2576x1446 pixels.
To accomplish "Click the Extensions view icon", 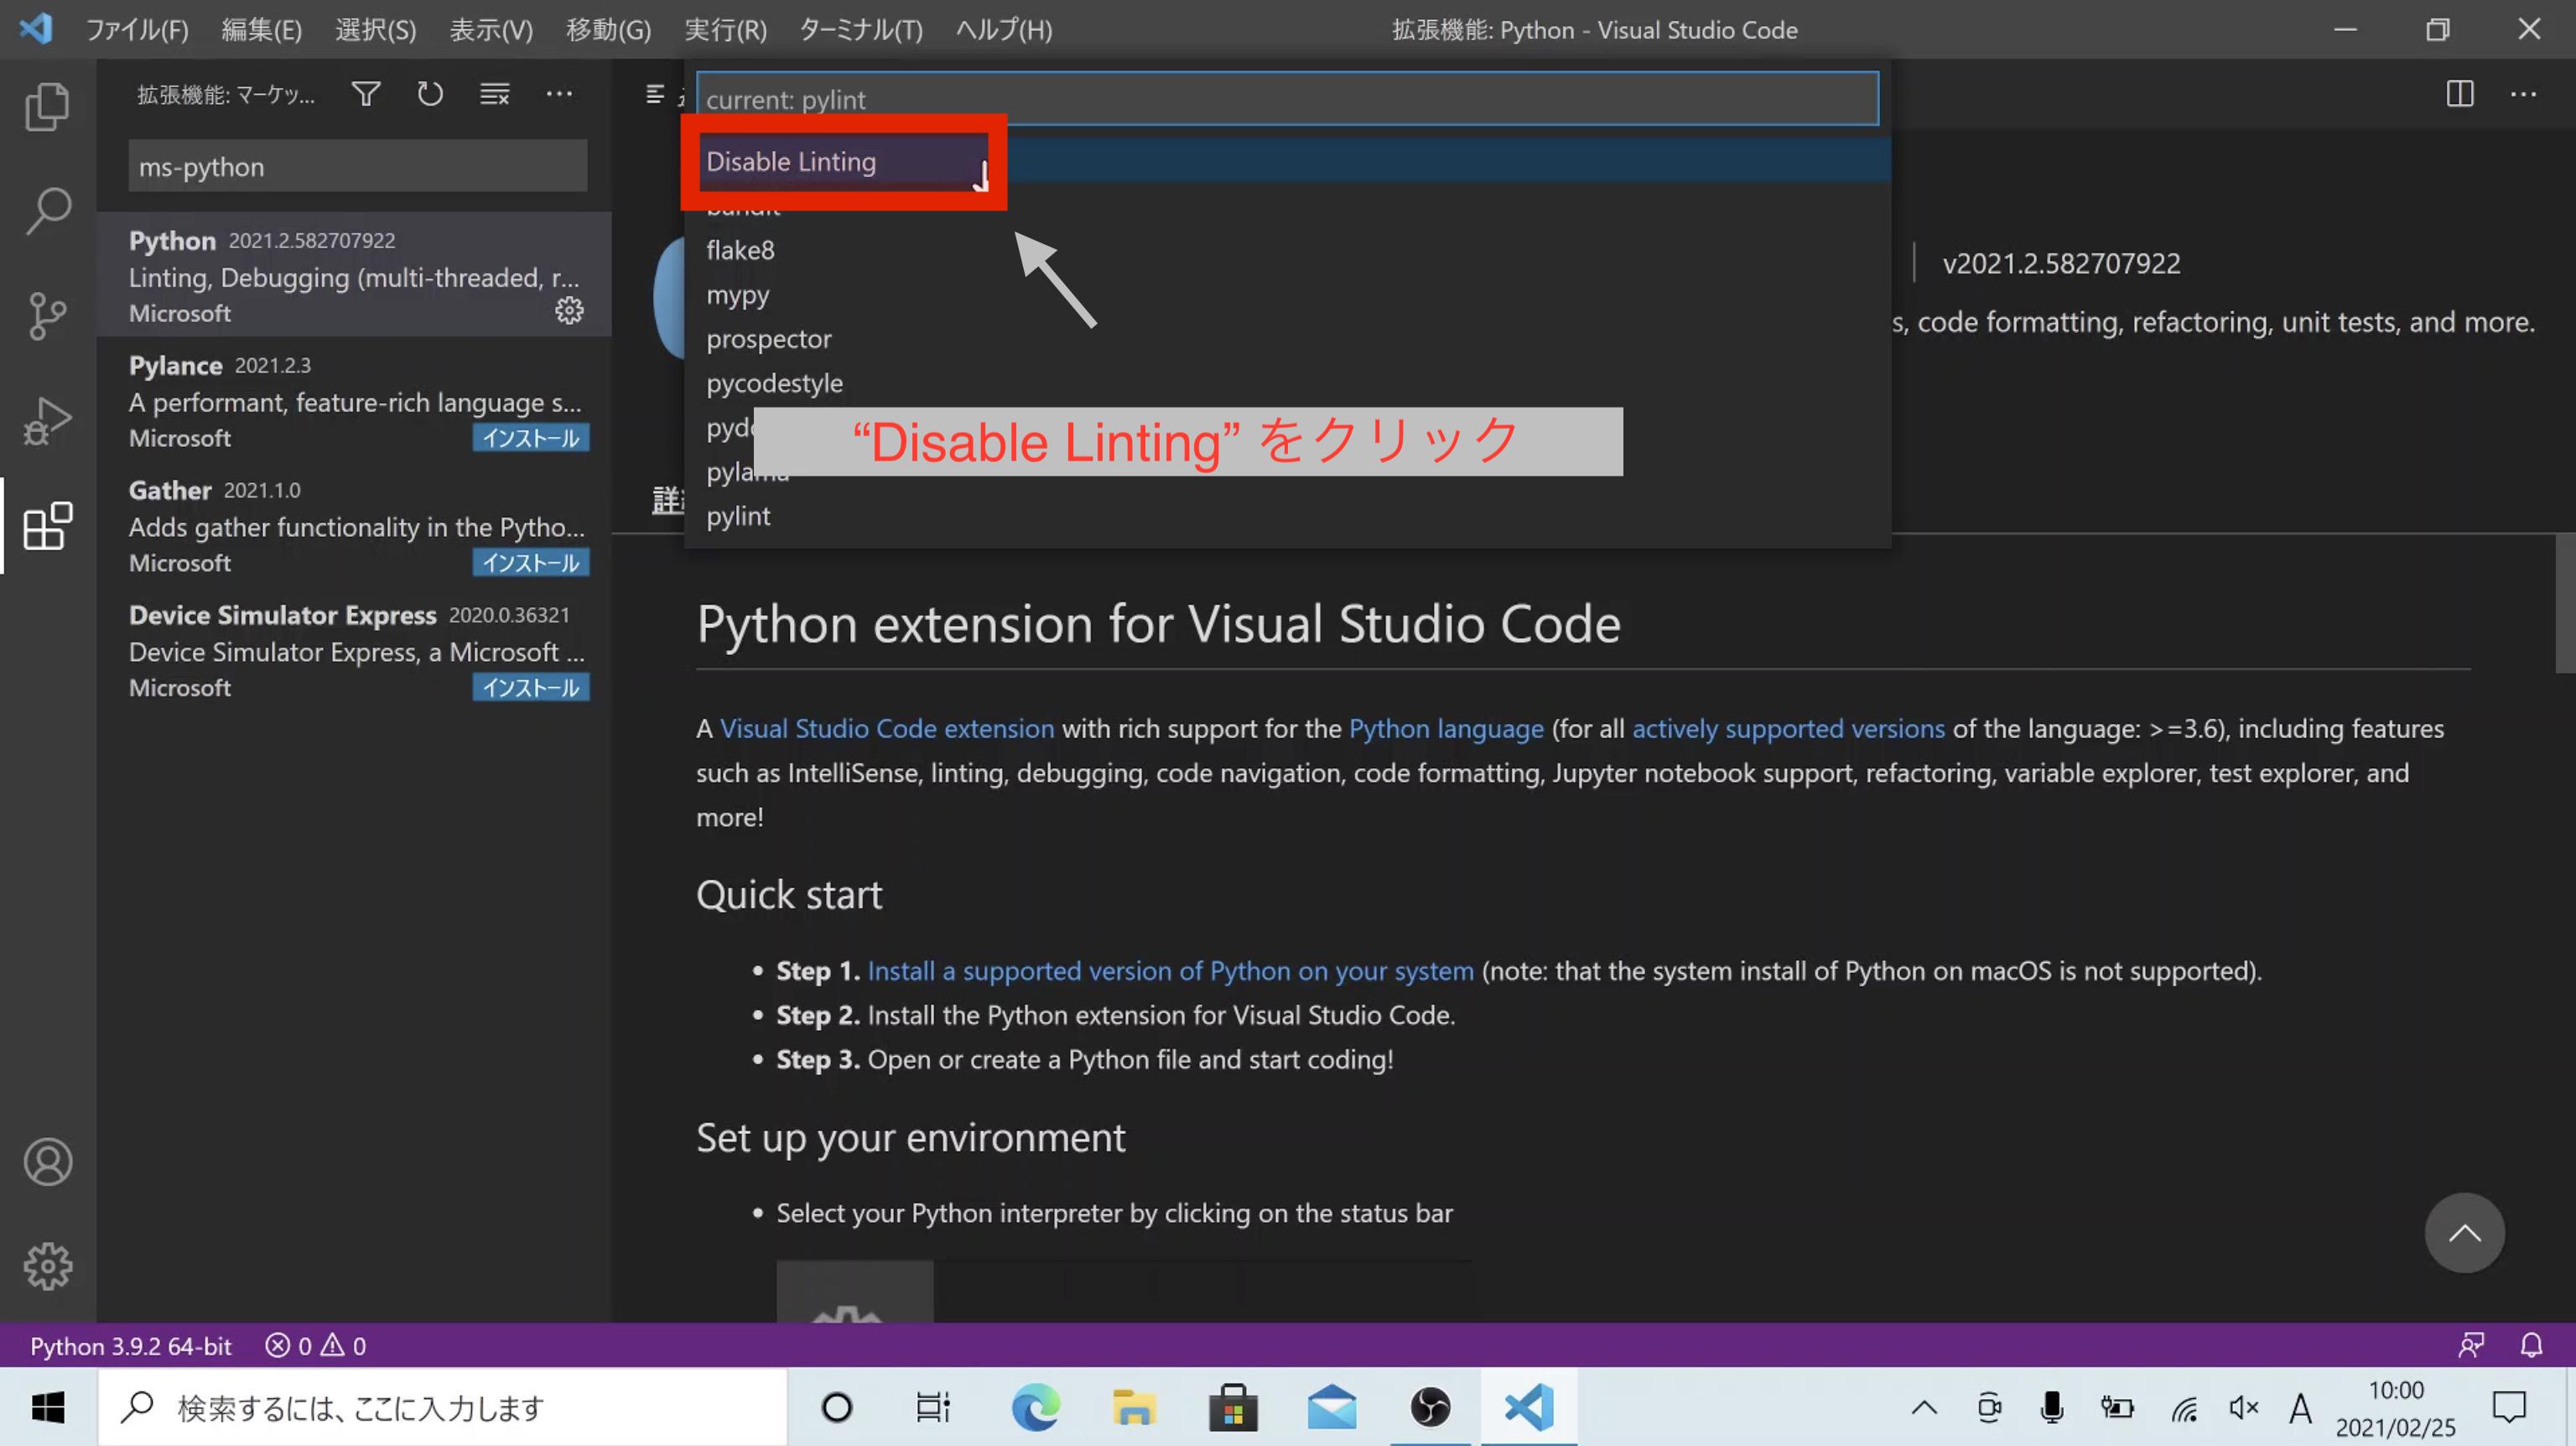I will [x=47, y=525].
